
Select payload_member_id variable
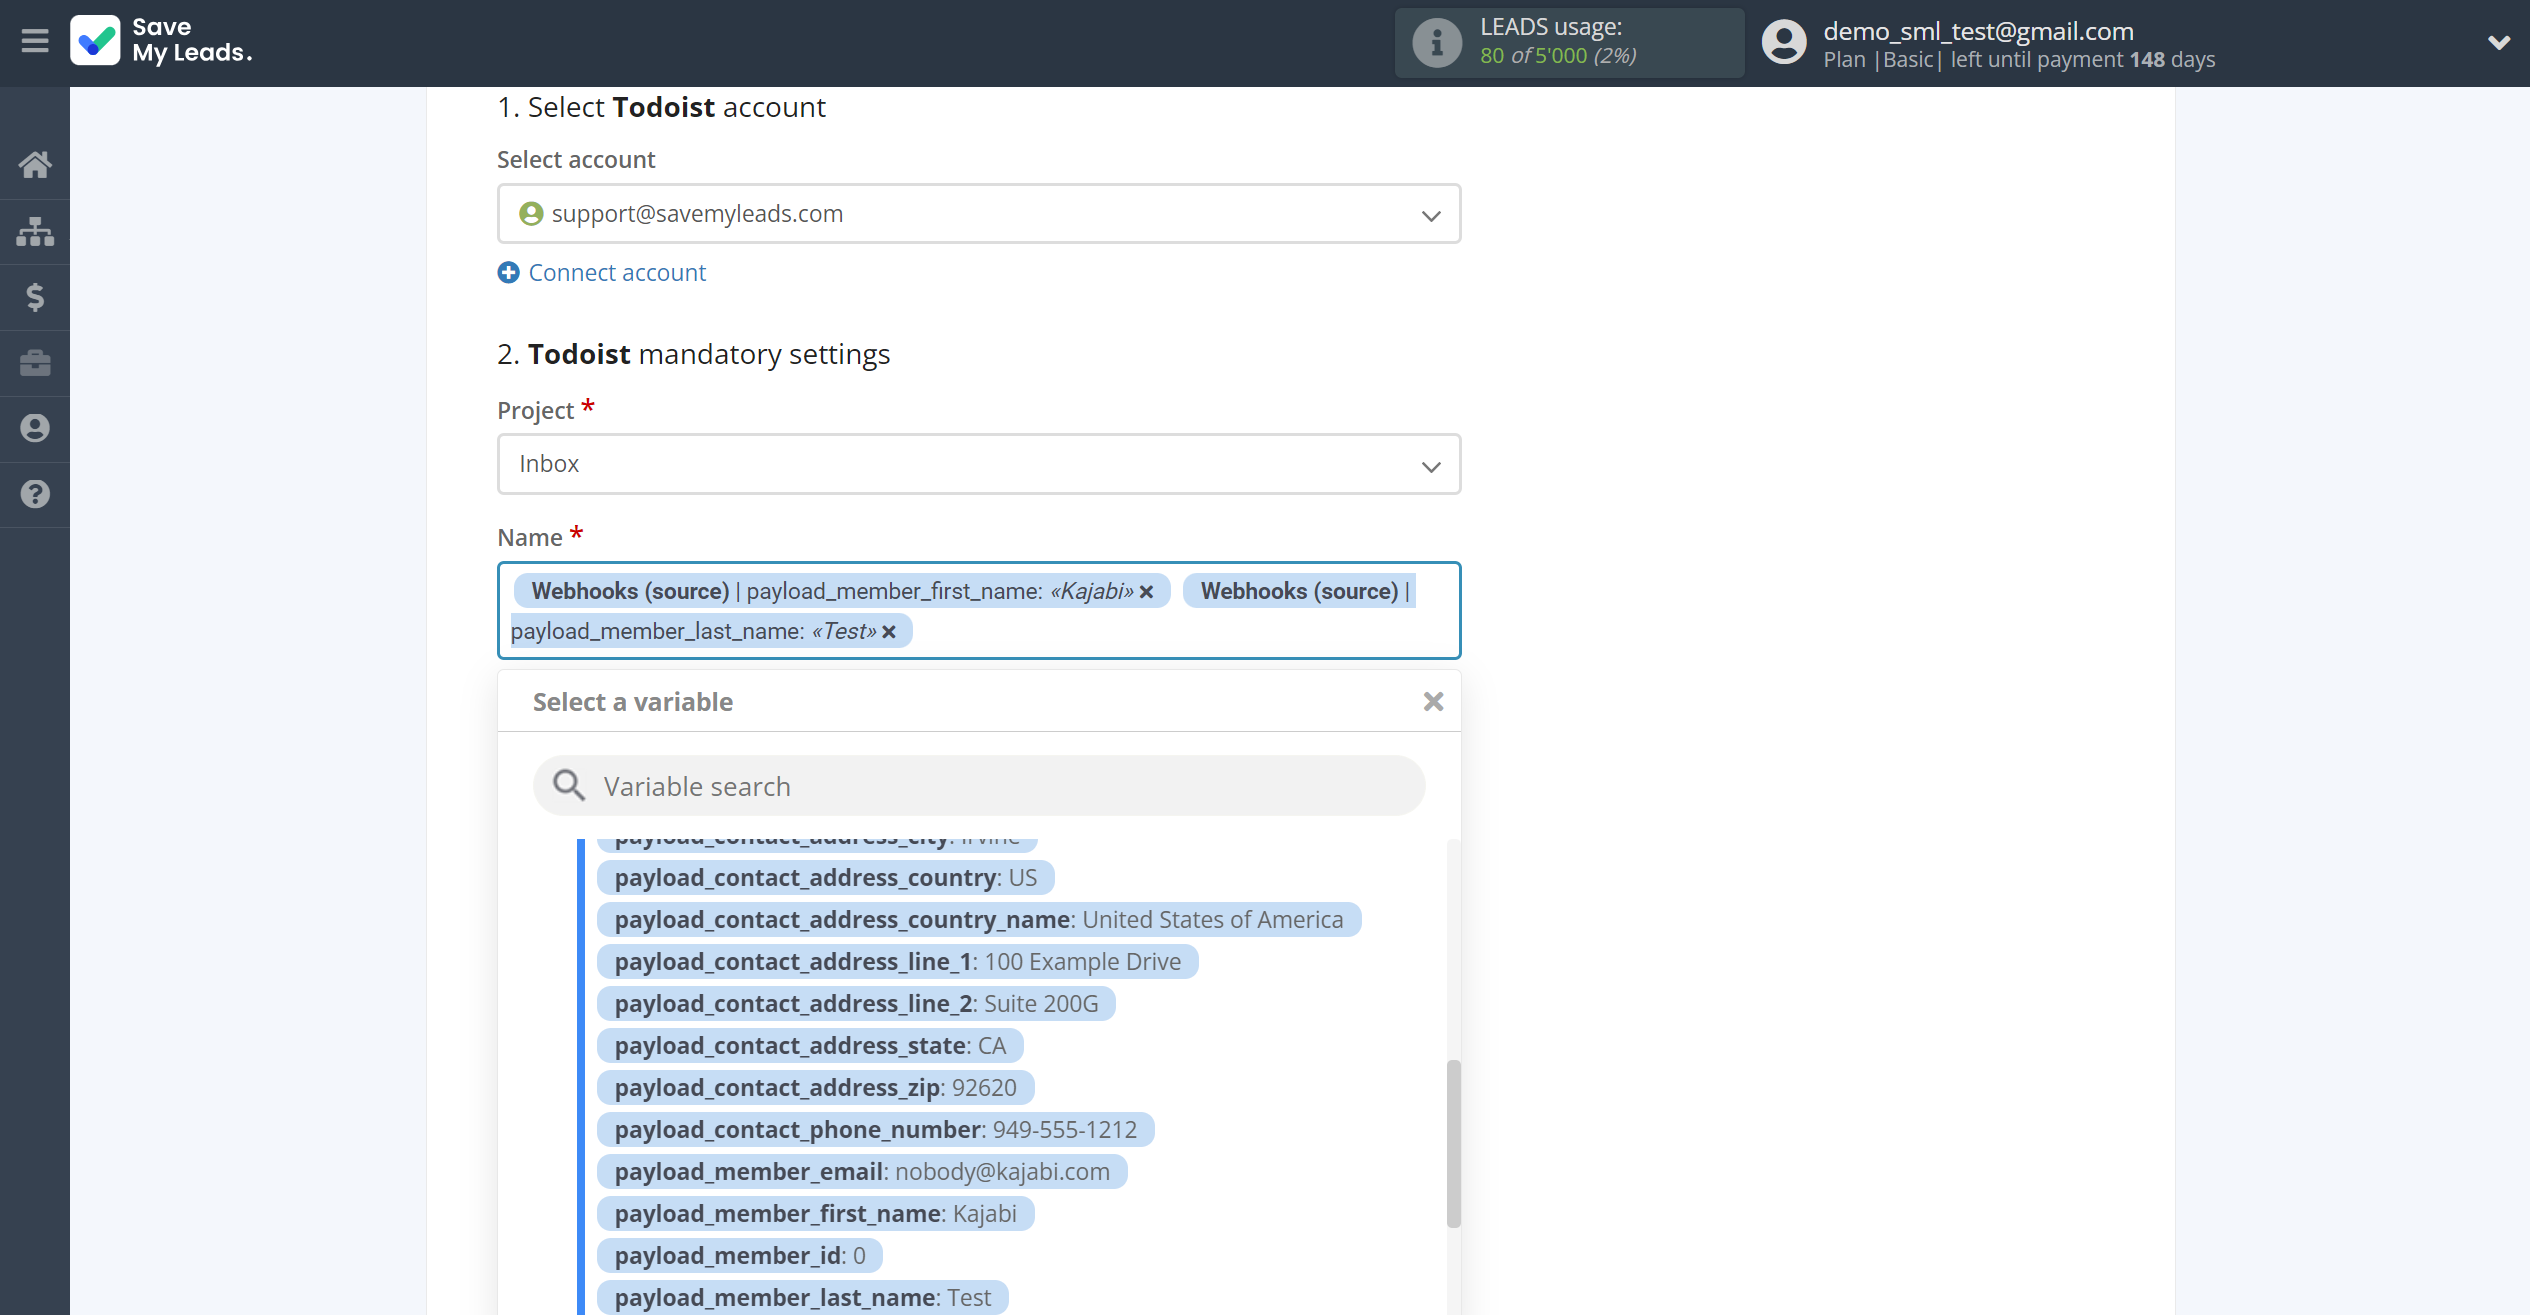[x=740, y=1256]
